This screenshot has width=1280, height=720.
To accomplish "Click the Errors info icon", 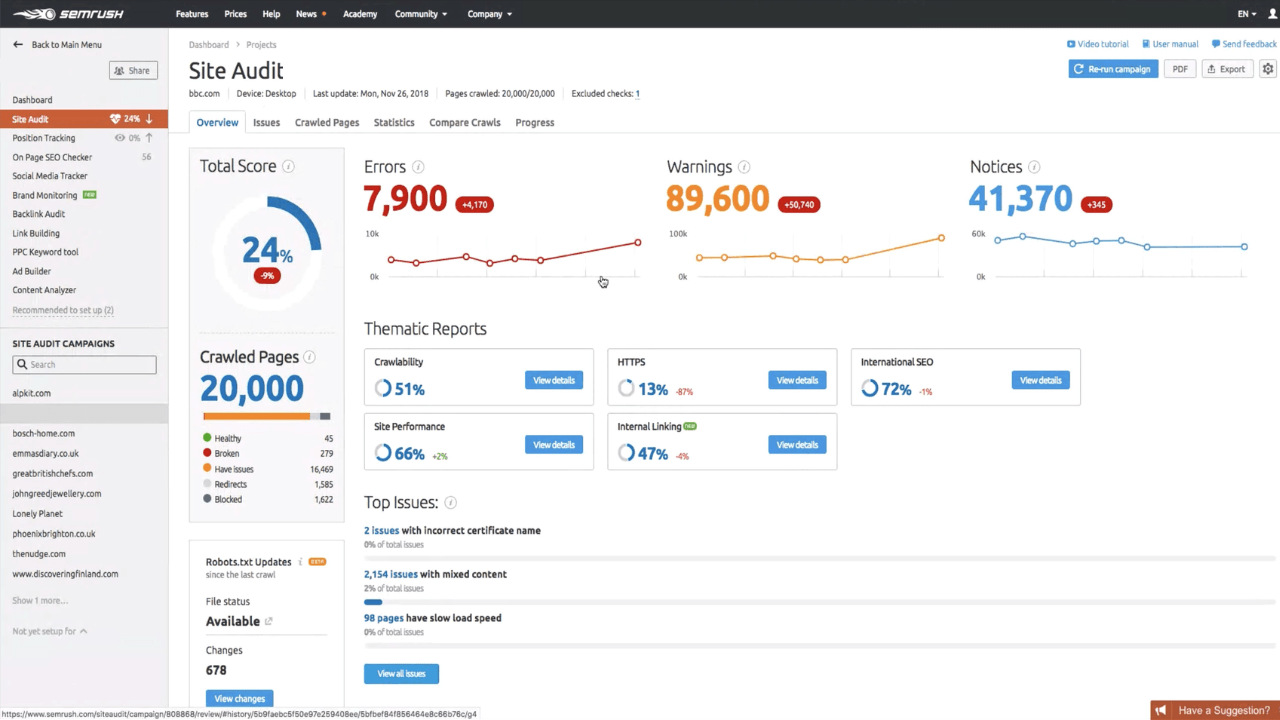I will click(418, 168).
